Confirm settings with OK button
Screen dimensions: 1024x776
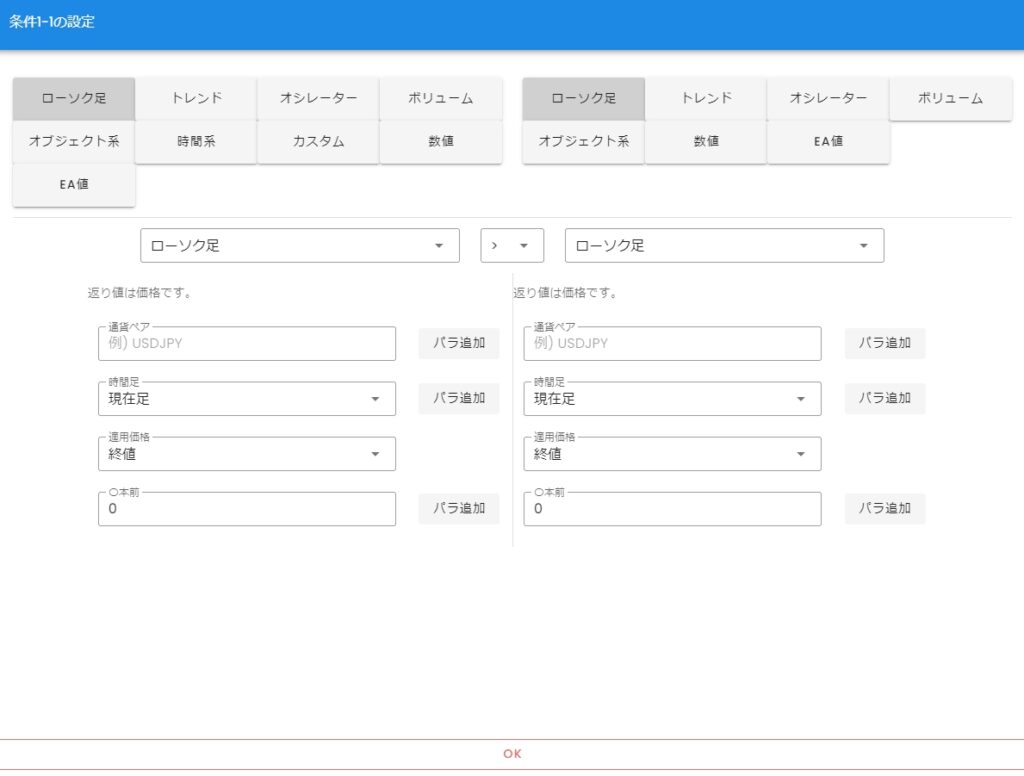[x=512, y=754]
